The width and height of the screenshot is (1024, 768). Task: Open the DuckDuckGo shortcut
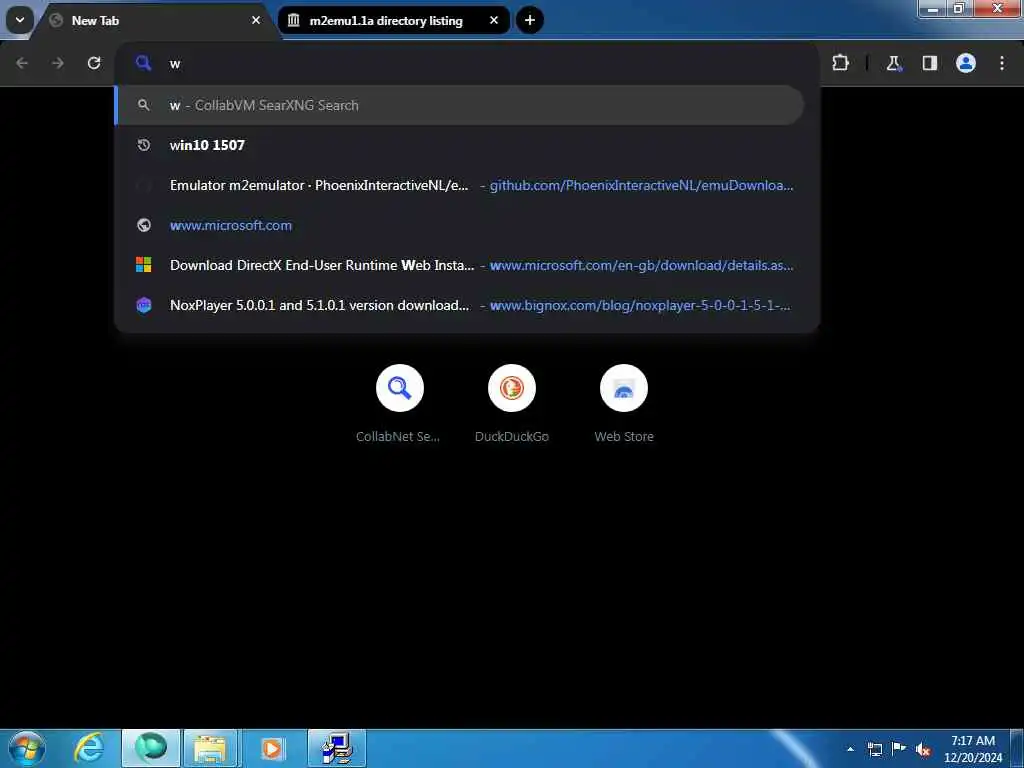[511, 404]
